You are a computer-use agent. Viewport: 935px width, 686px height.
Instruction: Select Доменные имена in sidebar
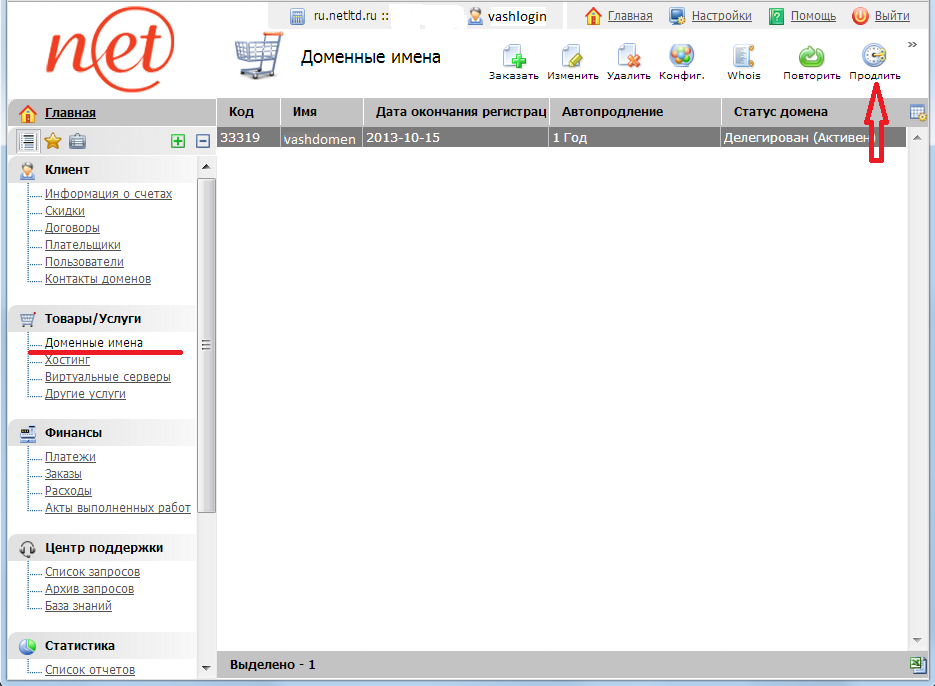coord(93,343)
